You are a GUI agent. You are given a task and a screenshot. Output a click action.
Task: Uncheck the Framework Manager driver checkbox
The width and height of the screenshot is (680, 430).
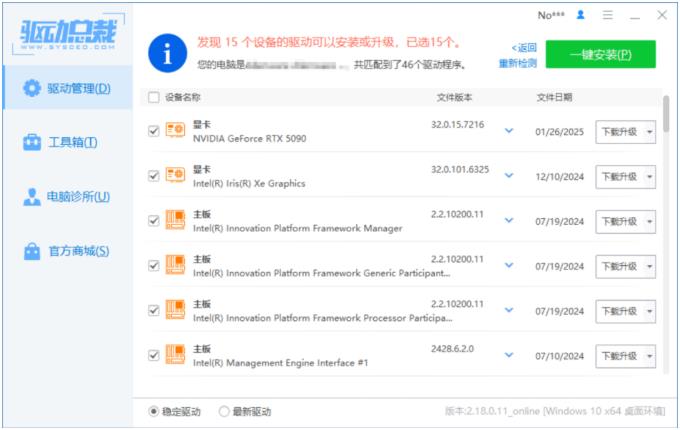154,221
